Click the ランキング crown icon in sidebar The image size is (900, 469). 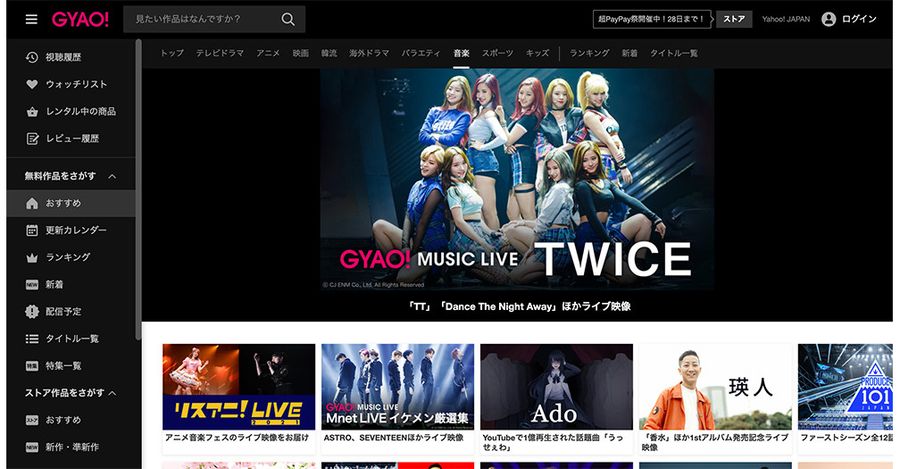pos(32,258)
